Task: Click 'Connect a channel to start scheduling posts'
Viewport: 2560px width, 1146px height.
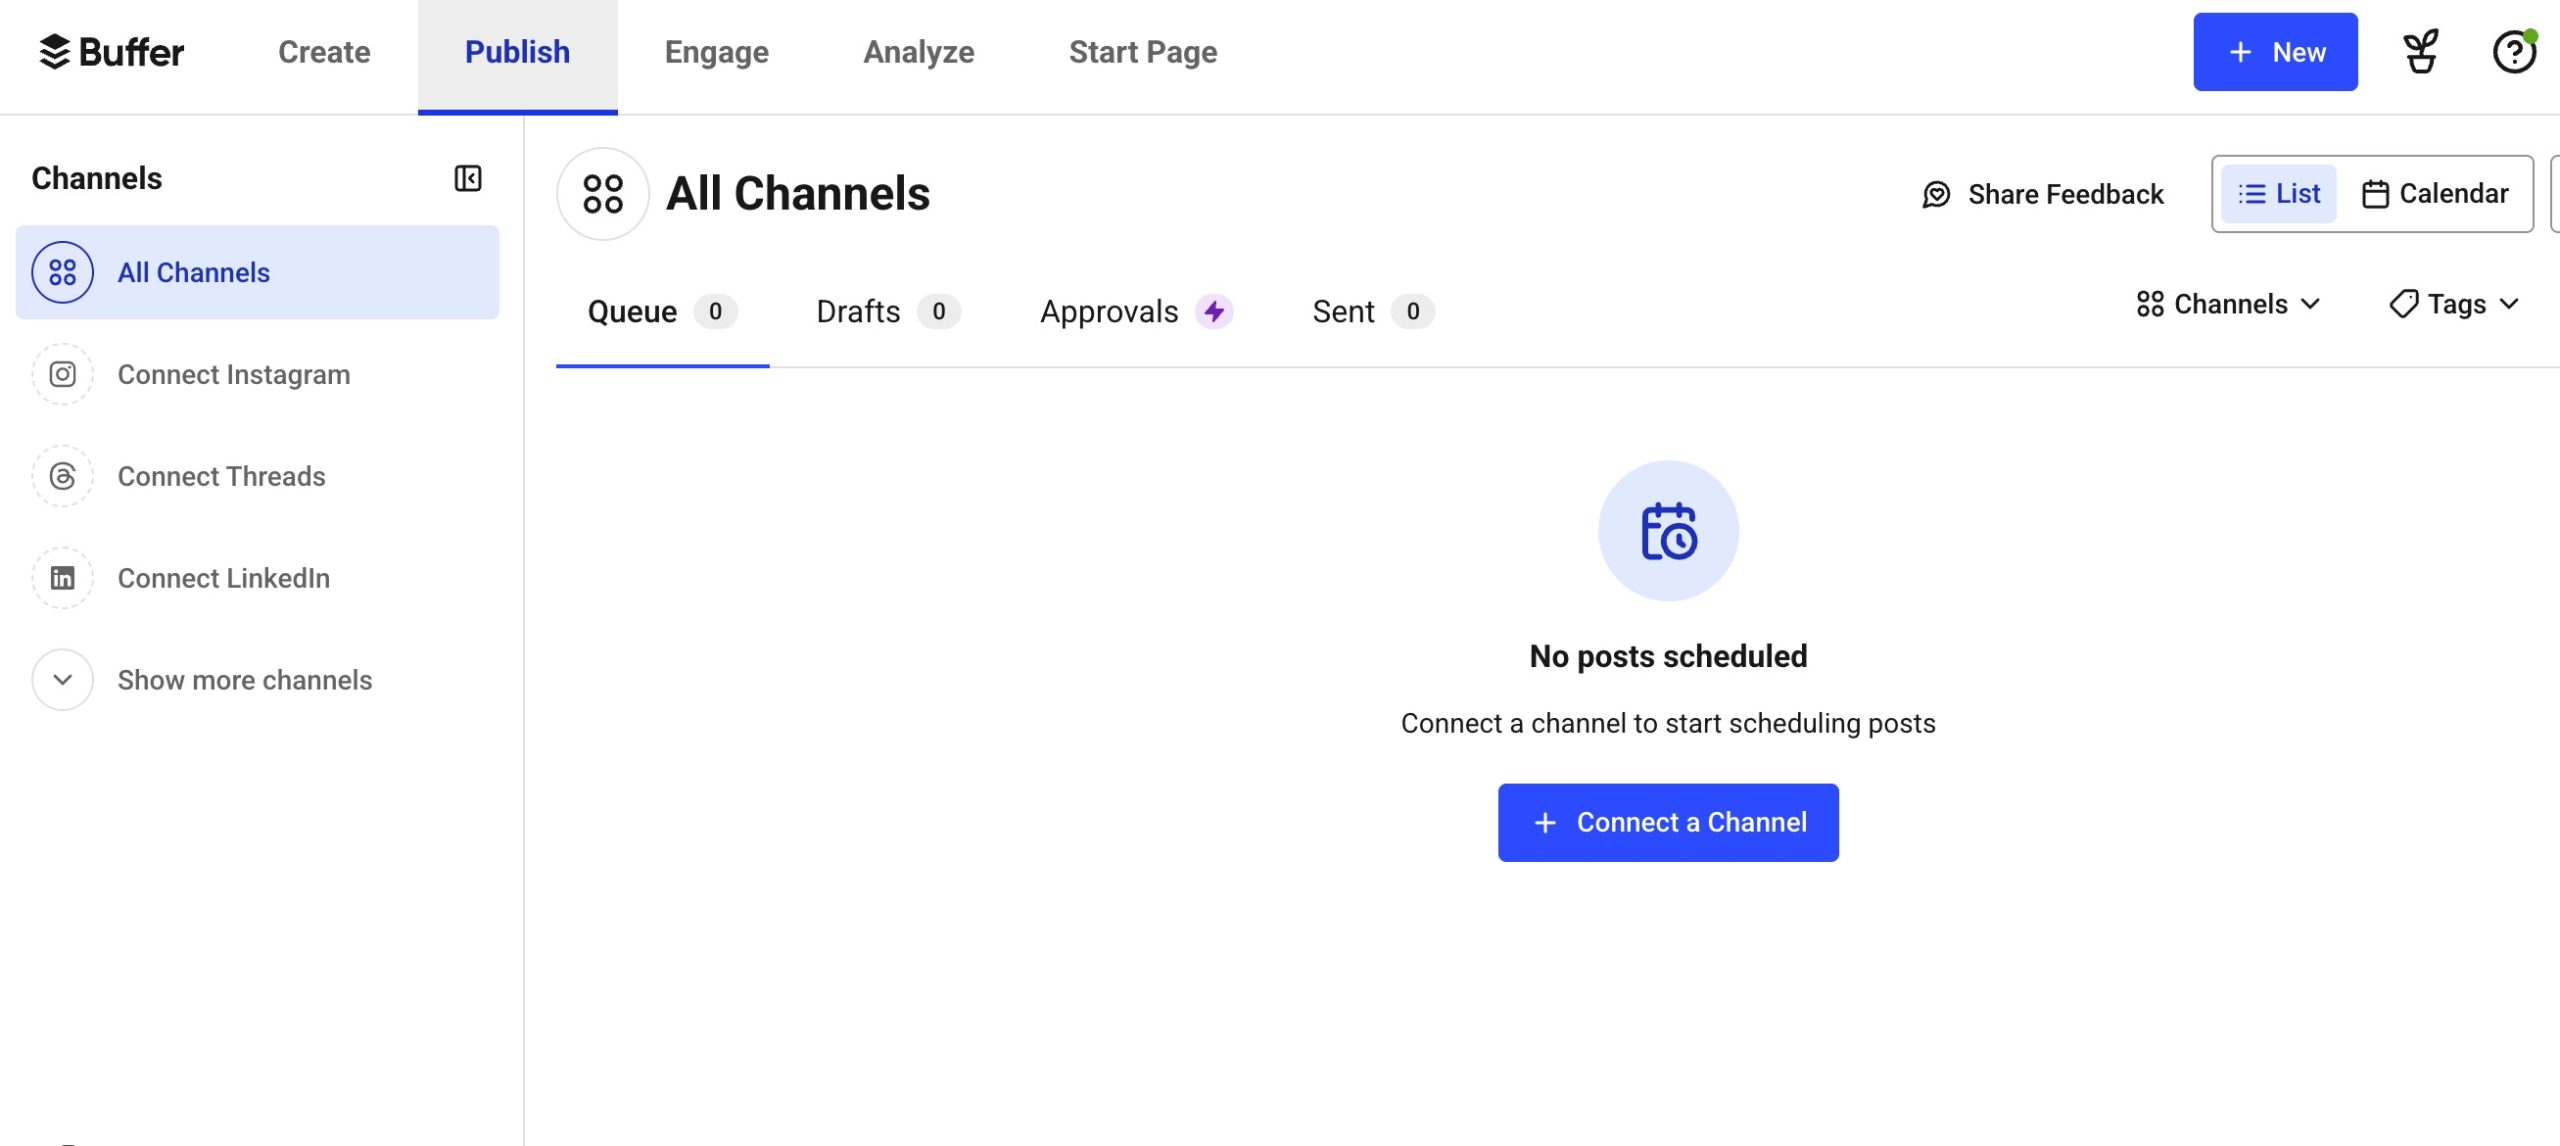Action: click(x=1668, y=723)
